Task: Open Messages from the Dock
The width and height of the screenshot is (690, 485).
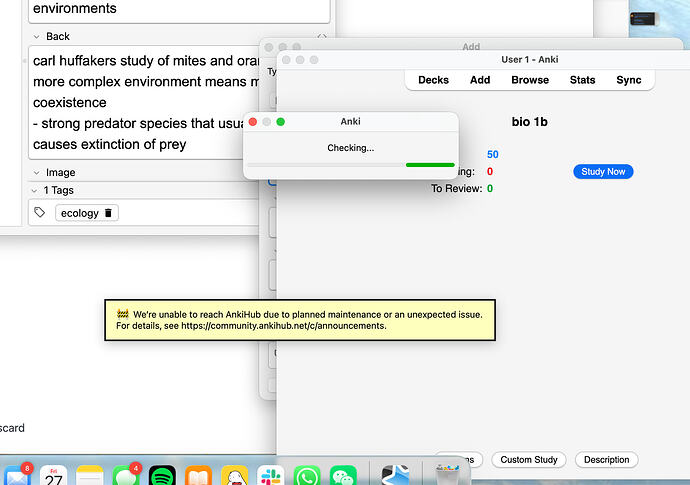Action: 126,476
